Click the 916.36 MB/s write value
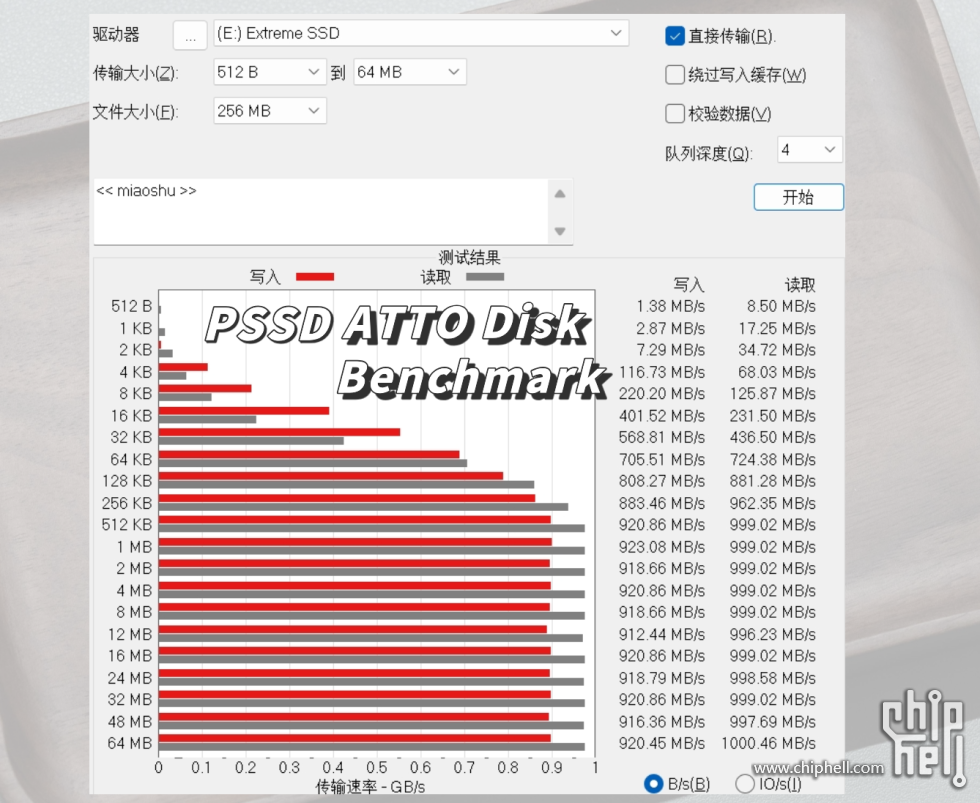980x803 pixels. 662,722
